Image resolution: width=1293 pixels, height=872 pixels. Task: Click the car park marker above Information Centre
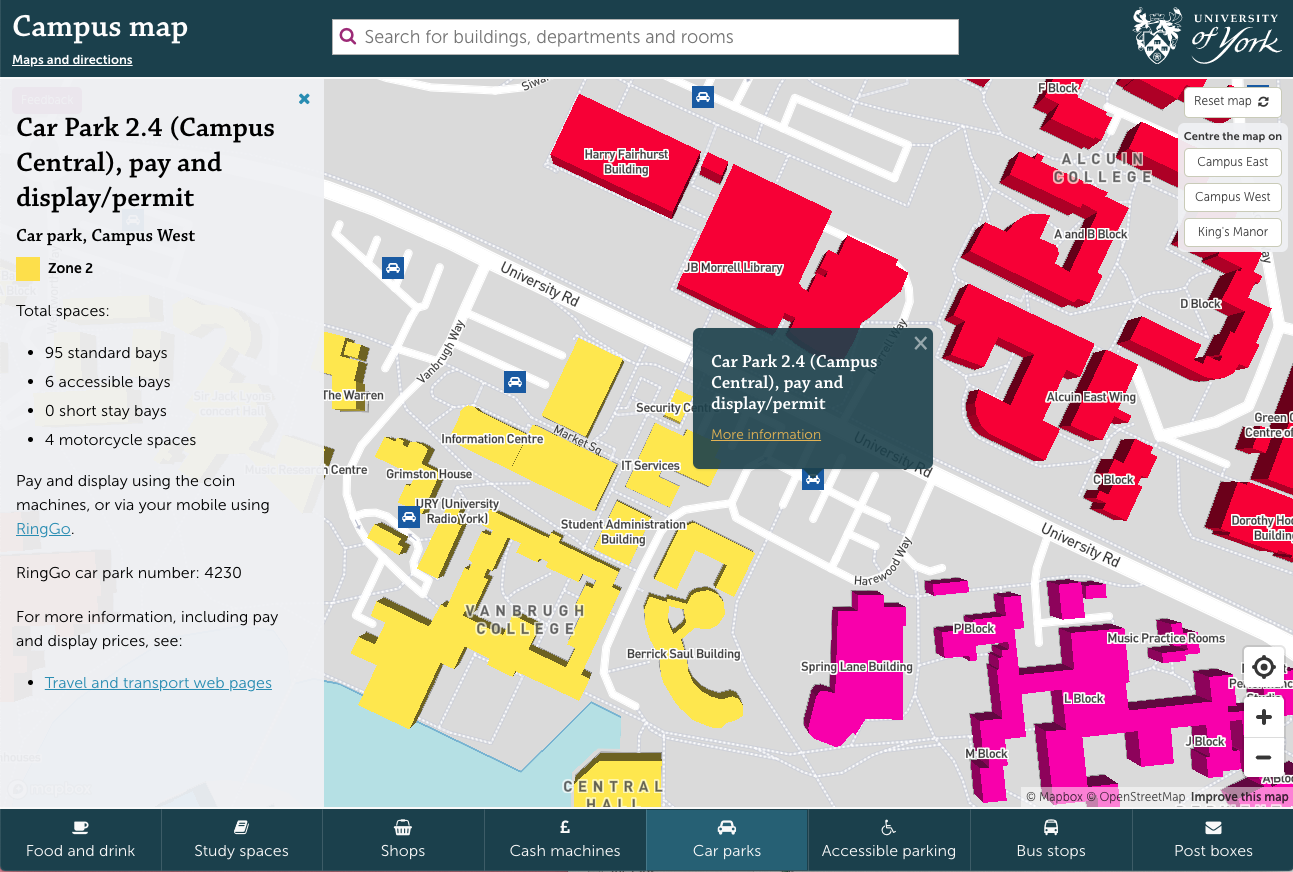point(515,381)
